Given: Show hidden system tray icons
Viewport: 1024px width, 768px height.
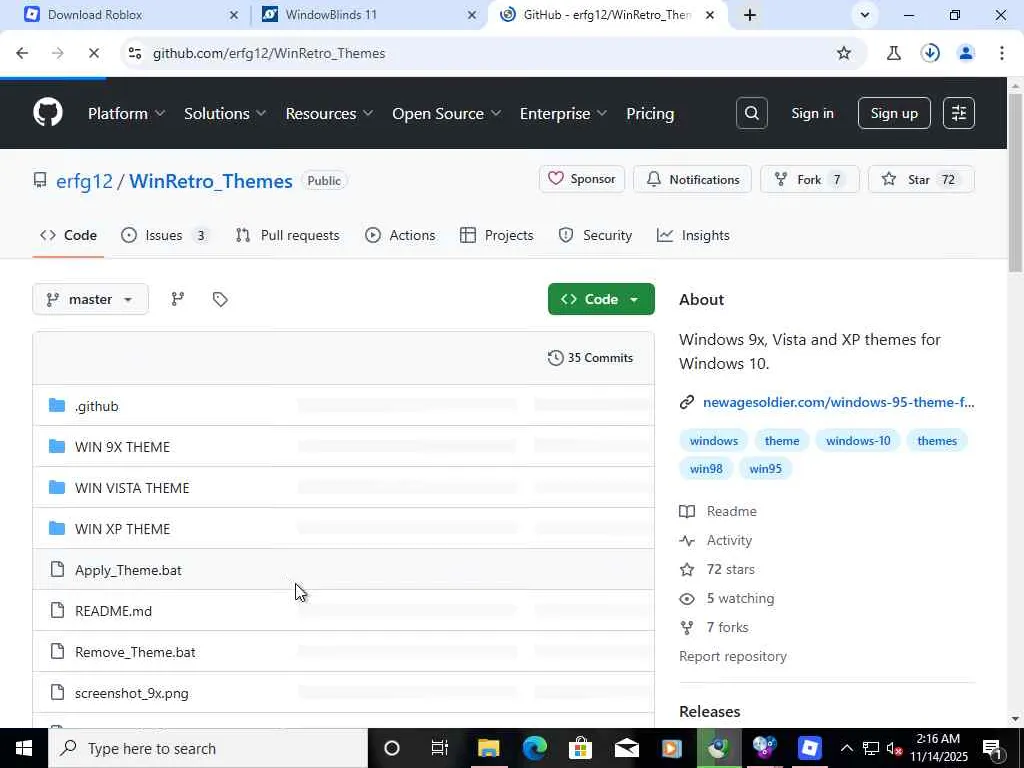Looking at the screenshot, I should pos(846,748).
